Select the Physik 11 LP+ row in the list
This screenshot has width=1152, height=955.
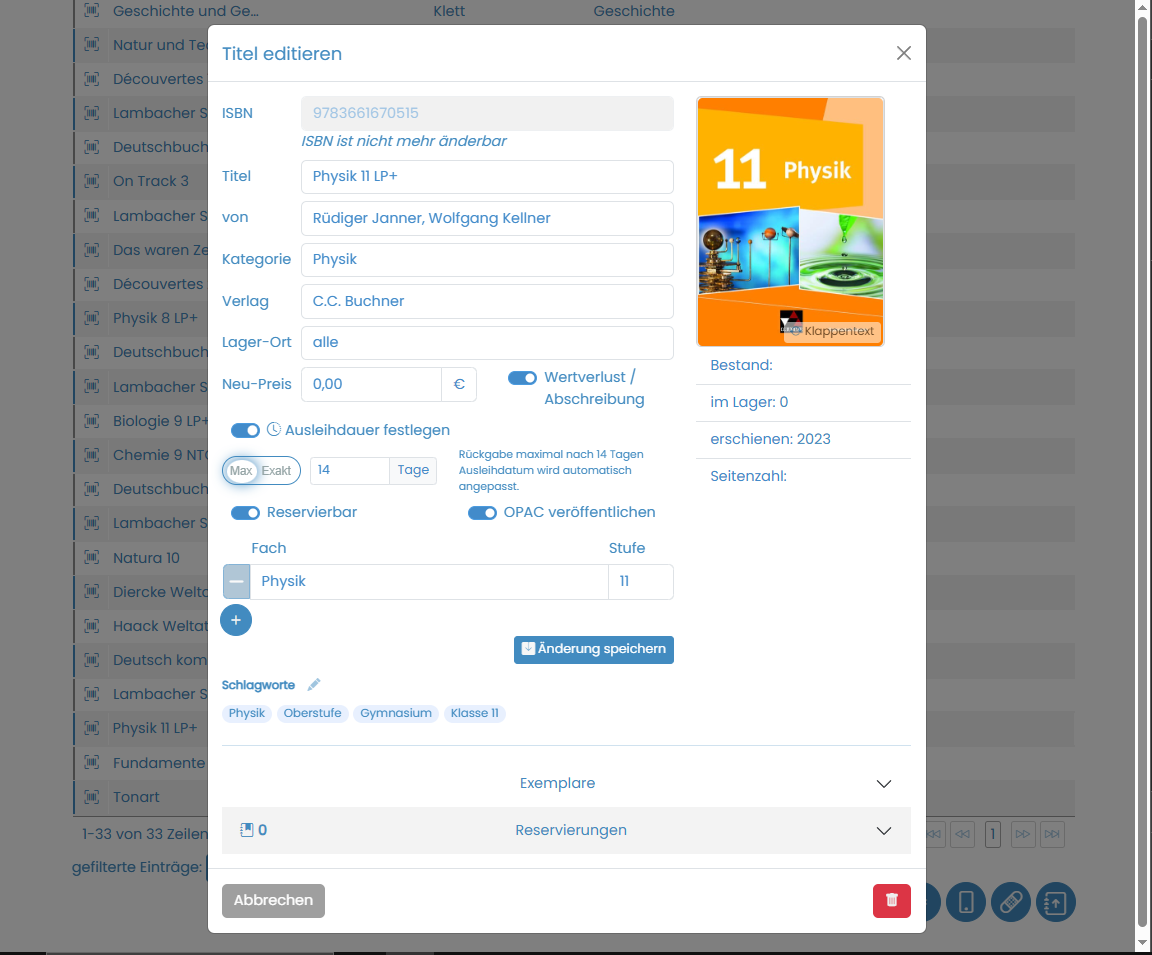[155, 728]
